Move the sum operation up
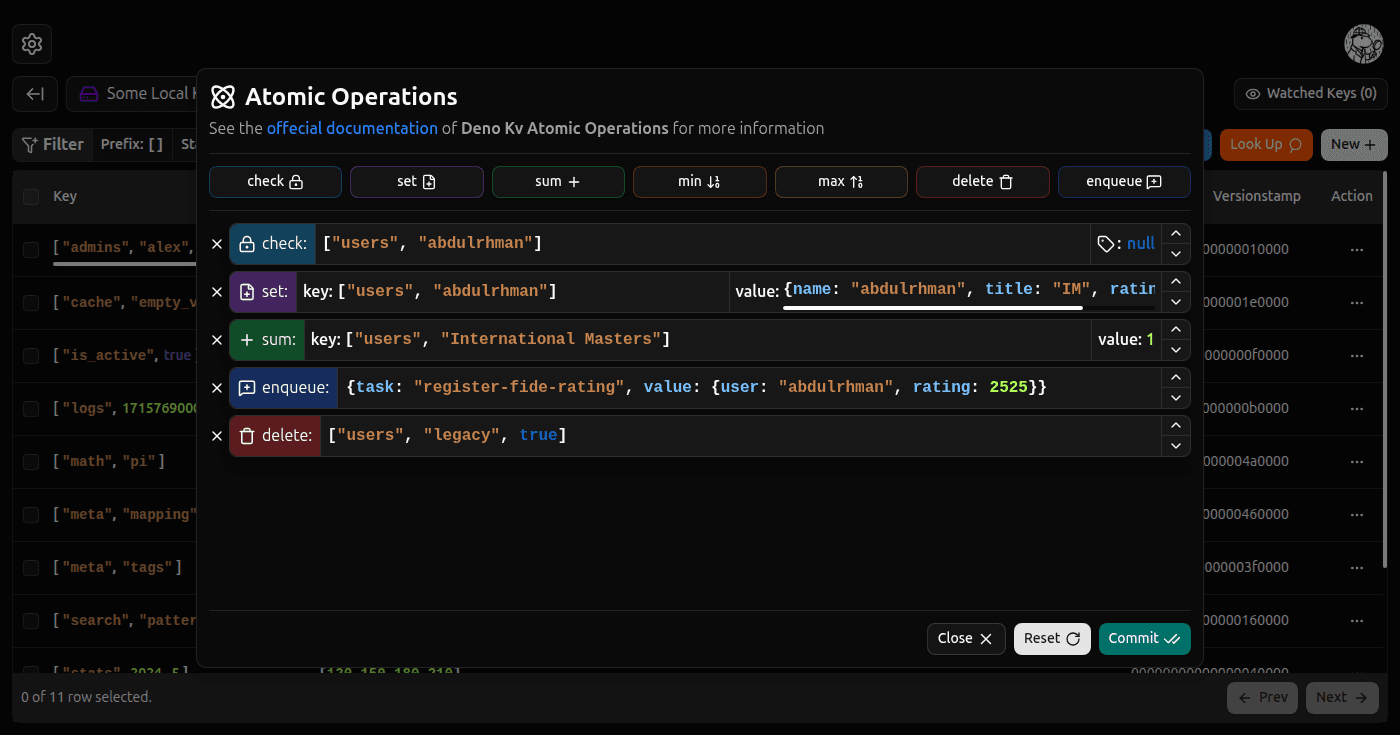Image resolution: width=1400 pixels, height=735 pixels. tap(1176, 330)
